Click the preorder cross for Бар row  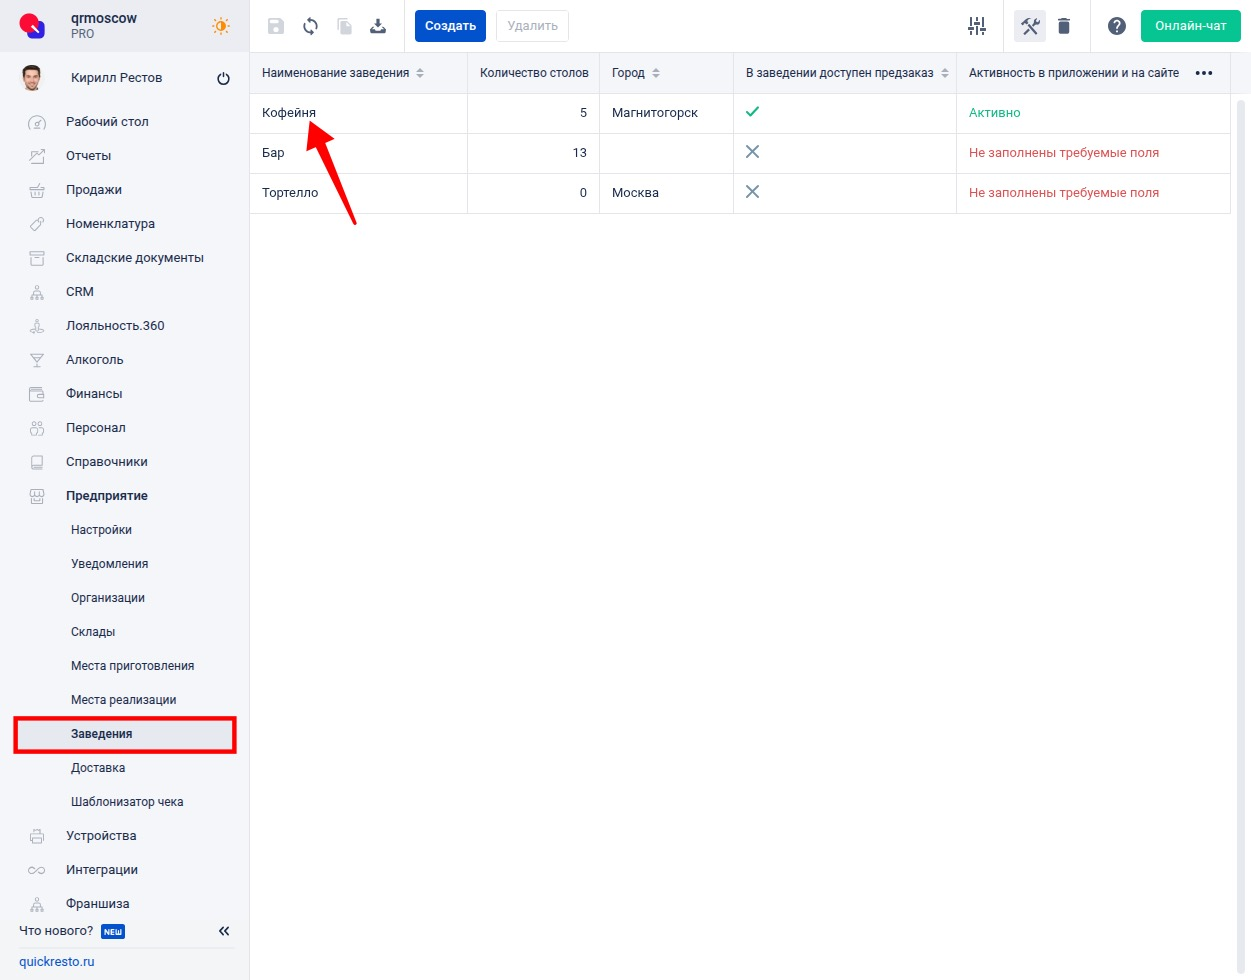tap(752, 152)
